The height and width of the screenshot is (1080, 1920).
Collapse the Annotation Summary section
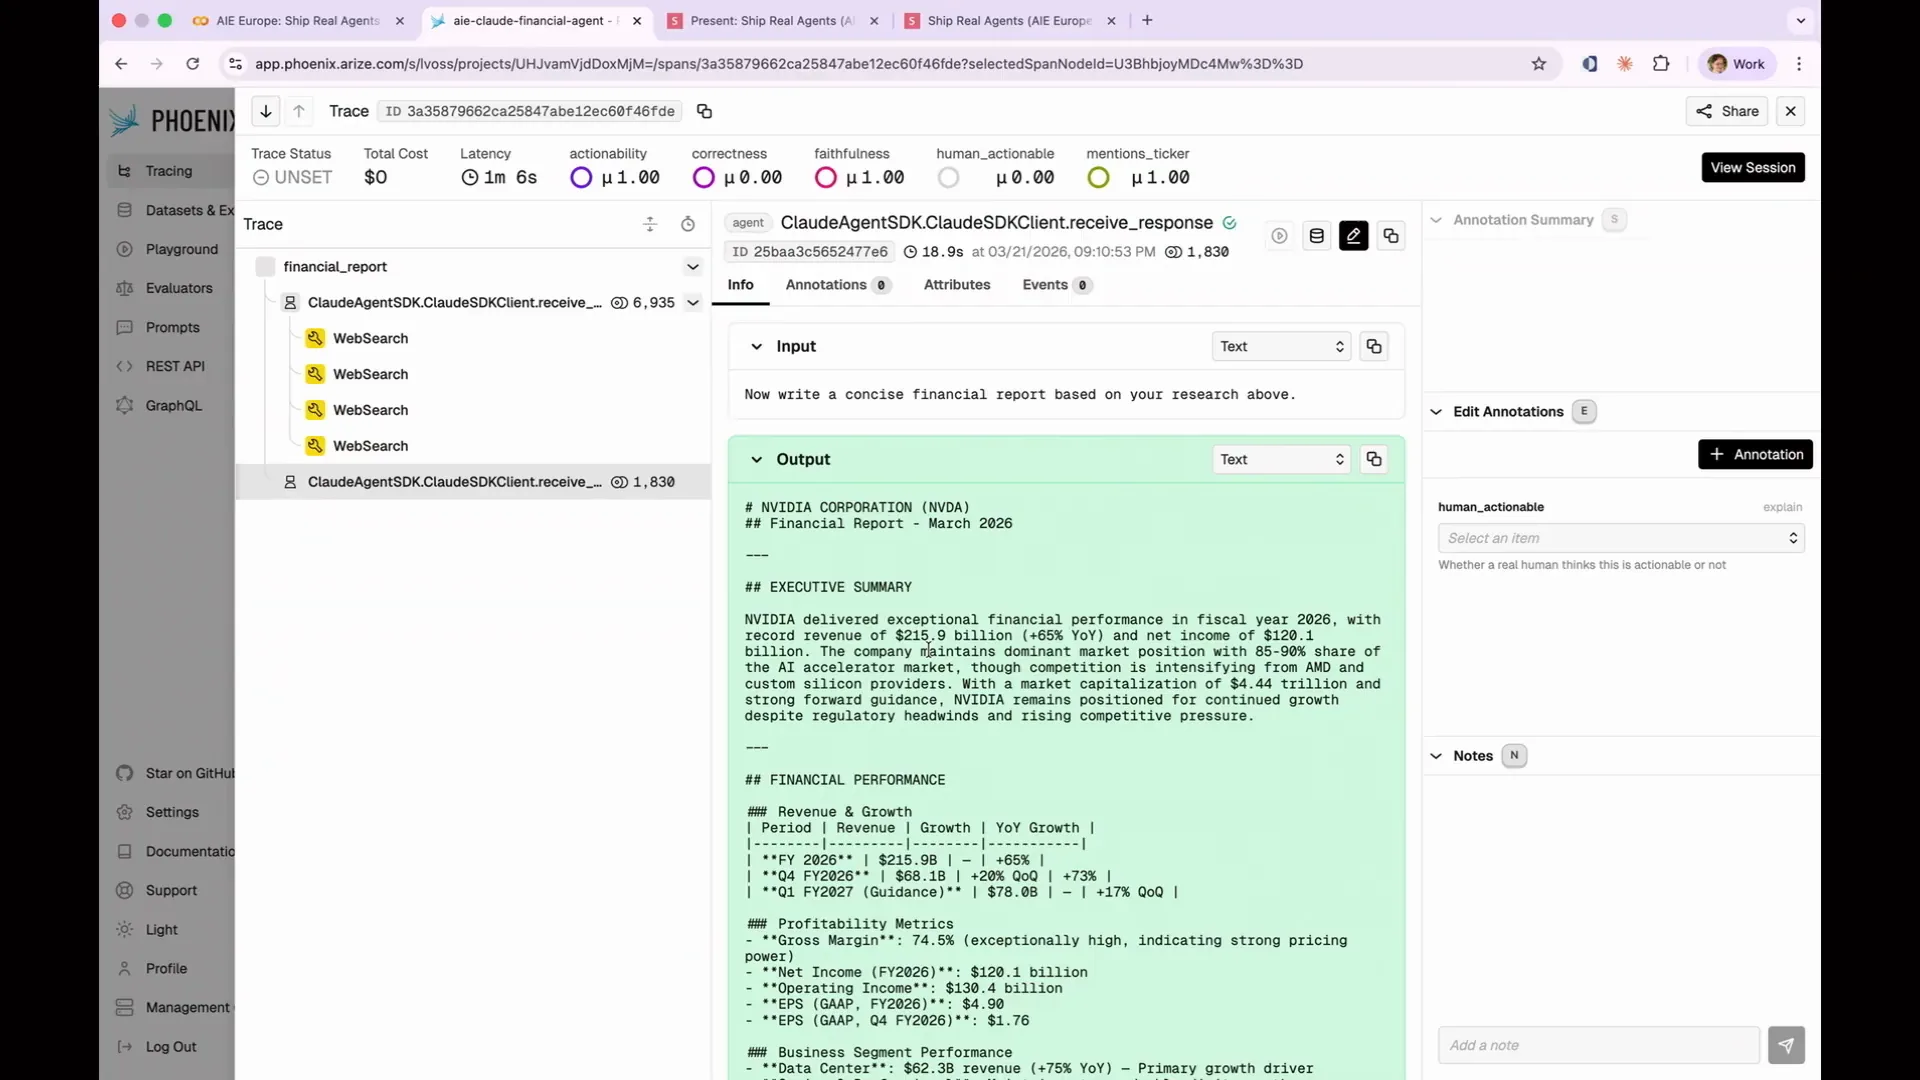(1436, 220)
